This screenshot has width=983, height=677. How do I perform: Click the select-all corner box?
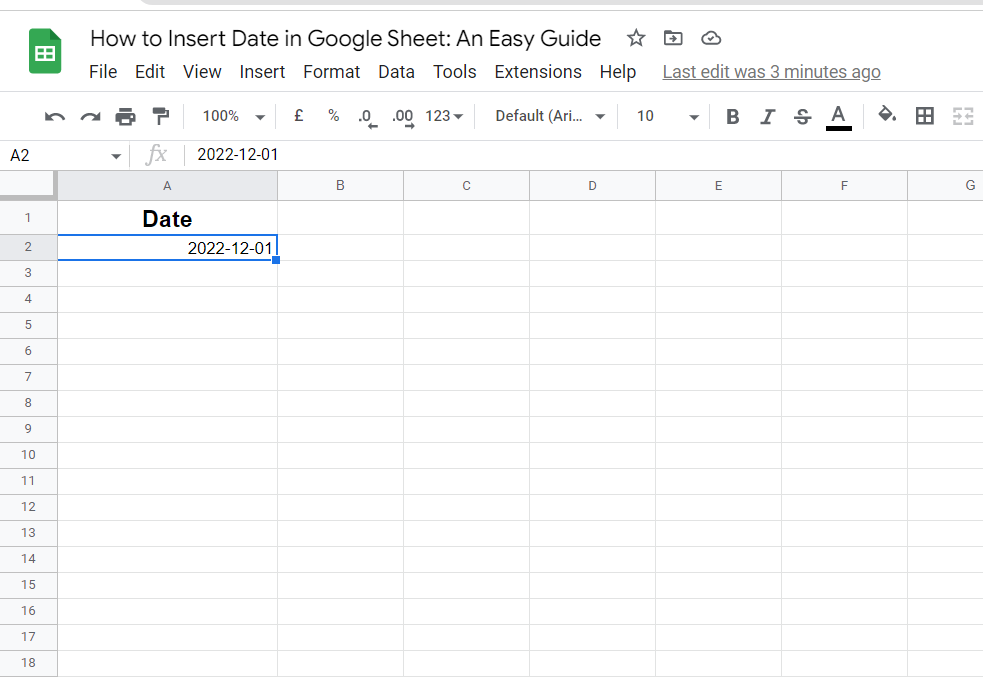pyautogui.click(x=28, y=185)
